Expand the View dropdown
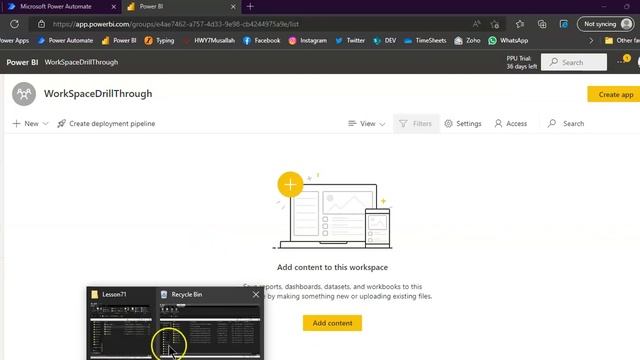 [x=367, y=124]
